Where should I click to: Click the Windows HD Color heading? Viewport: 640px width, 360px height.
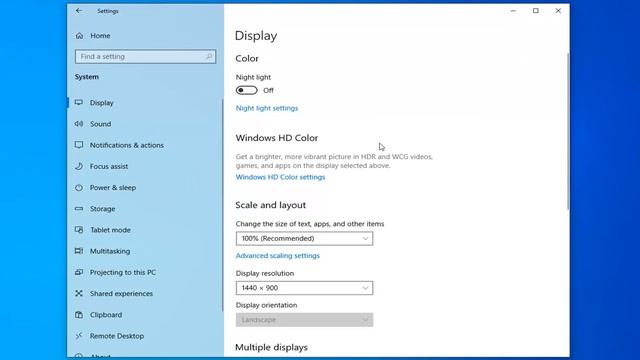(277, 138)
